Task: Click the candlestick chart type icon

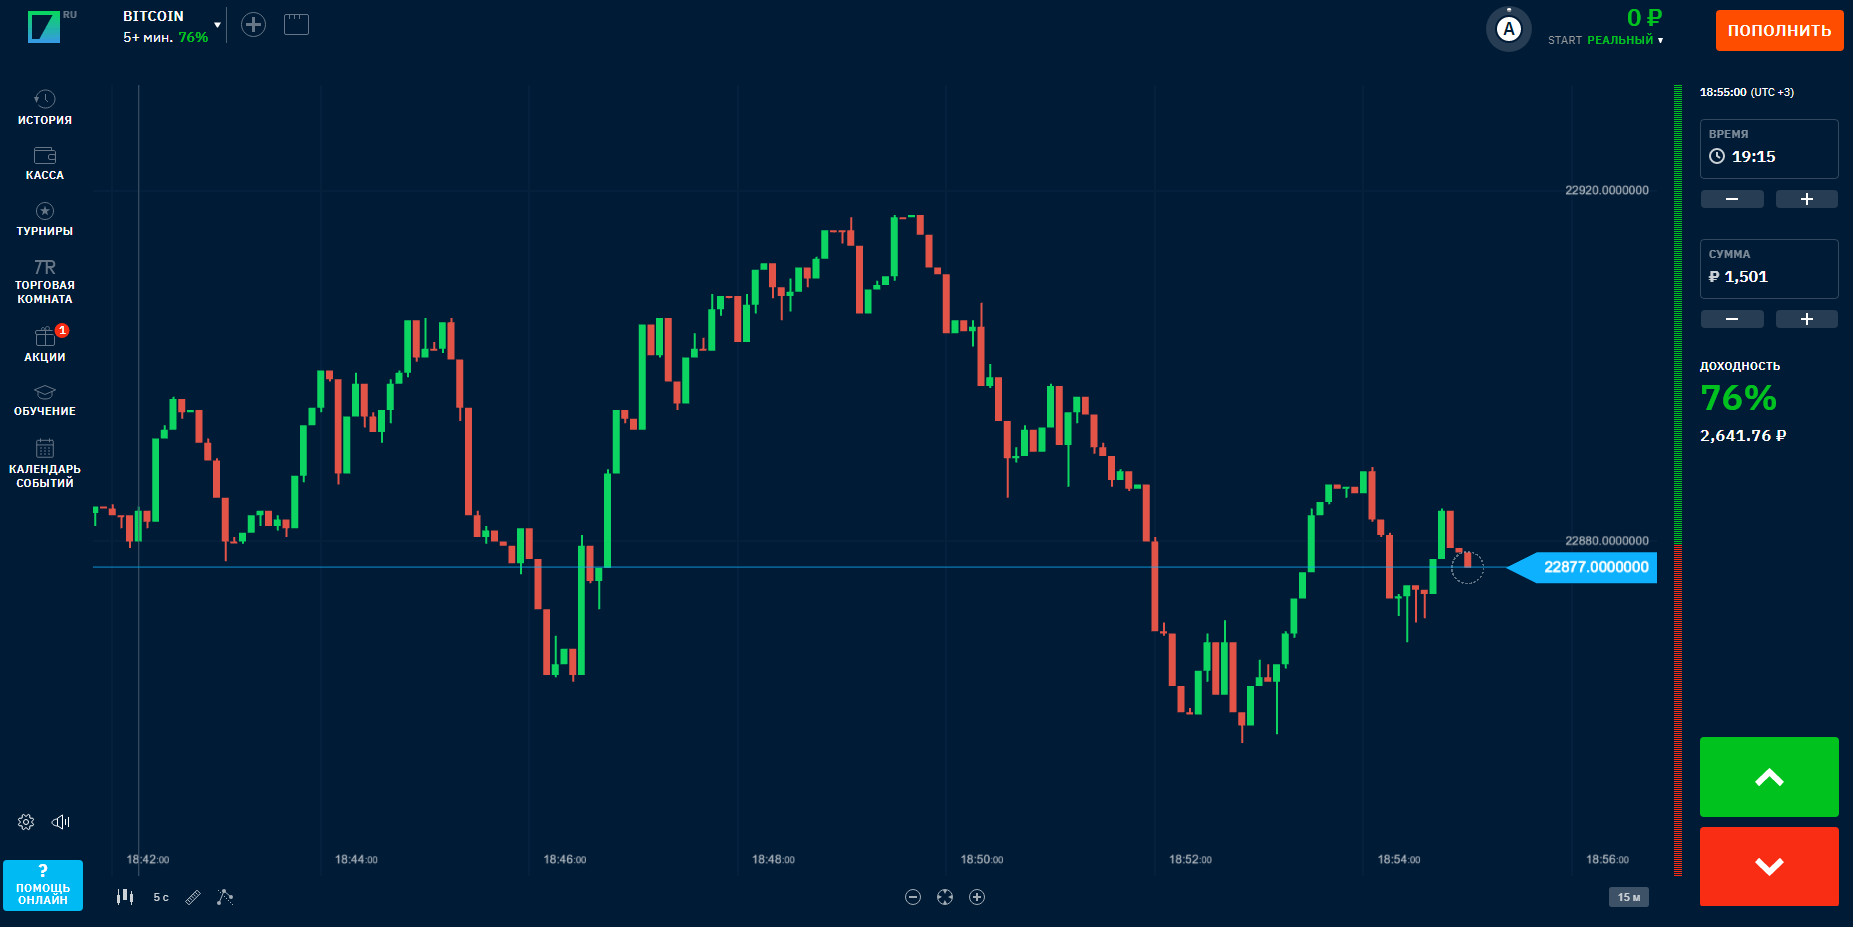Action: [125, 897]
